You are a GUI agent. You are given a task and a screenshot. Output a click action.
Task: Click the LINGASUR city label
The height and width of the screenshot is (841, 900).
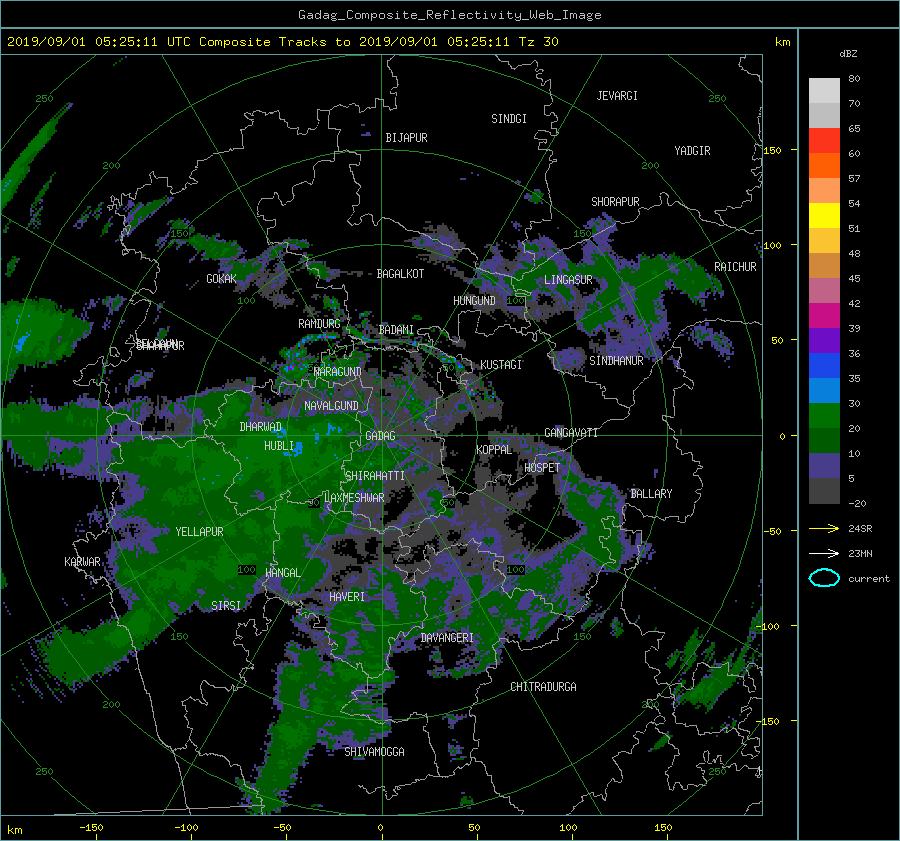(568, 280)
